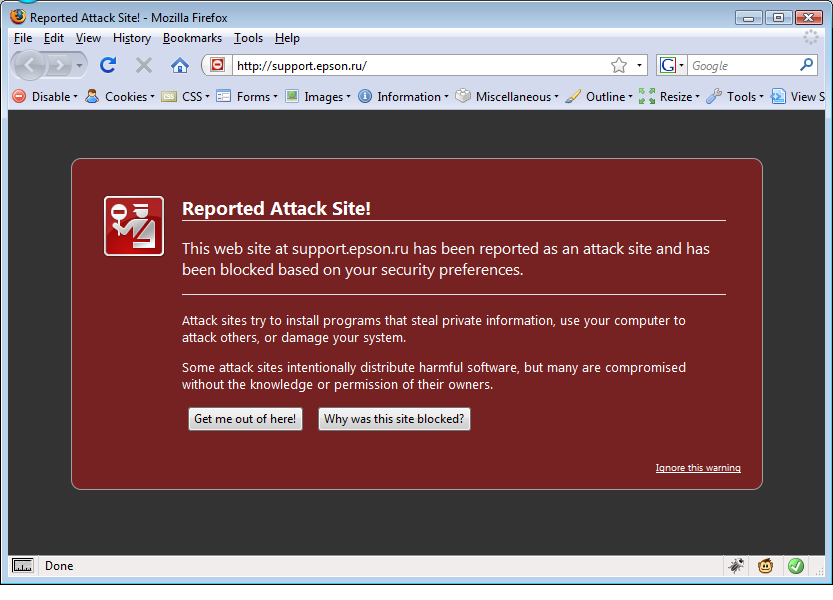Viewport: 833px width, 600px height.
Task: Click the Firebug bug icon in status bar
Action: [736, 565]
